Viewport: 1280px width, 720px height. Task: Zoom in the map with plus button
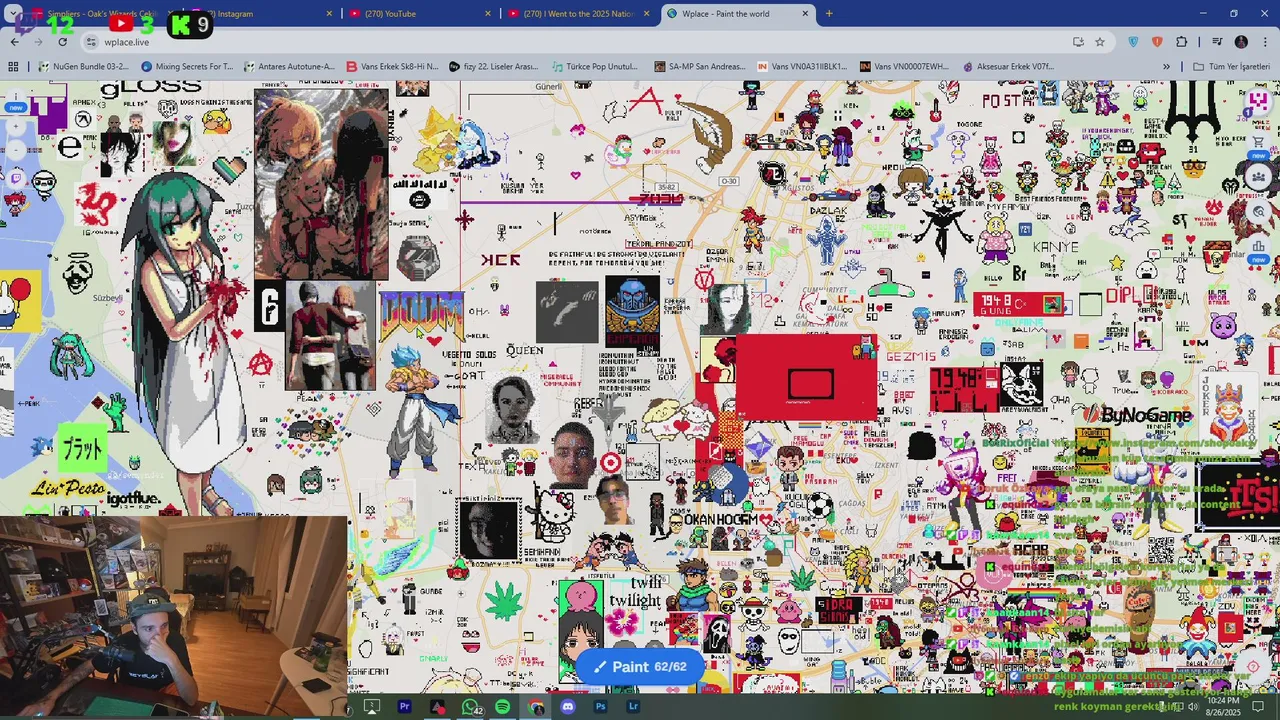(x=15, y=127)
